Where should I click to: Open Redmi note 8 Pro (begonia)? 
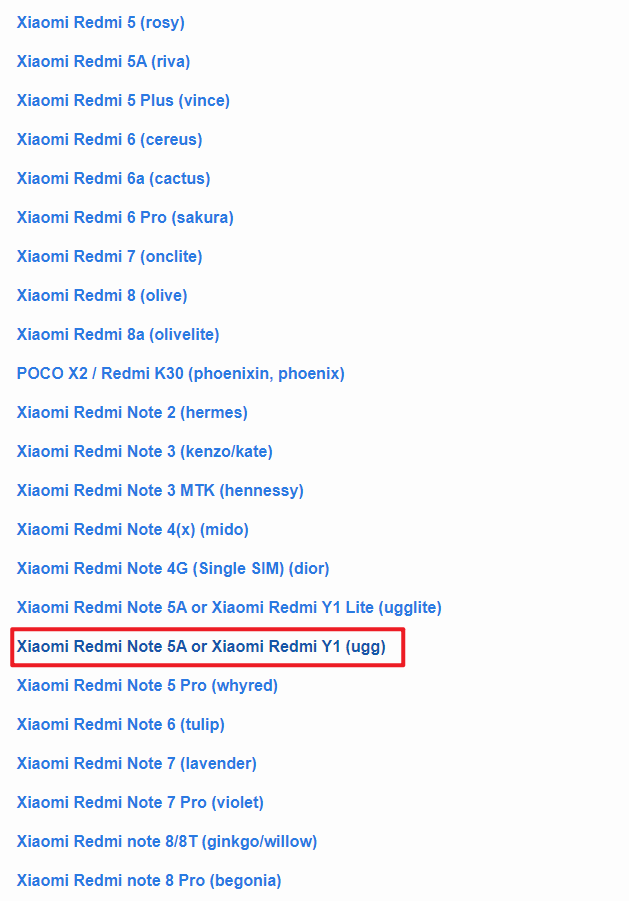pyautogui.click(x=149, y=881)
